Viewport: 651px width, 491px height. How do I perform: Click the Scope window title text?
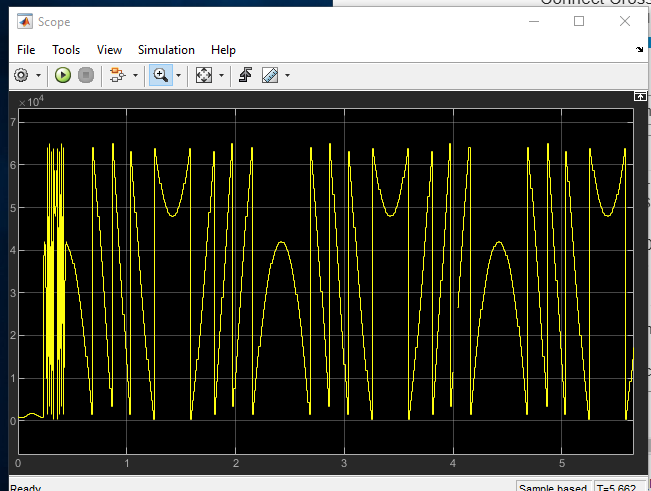coord(54,22)
